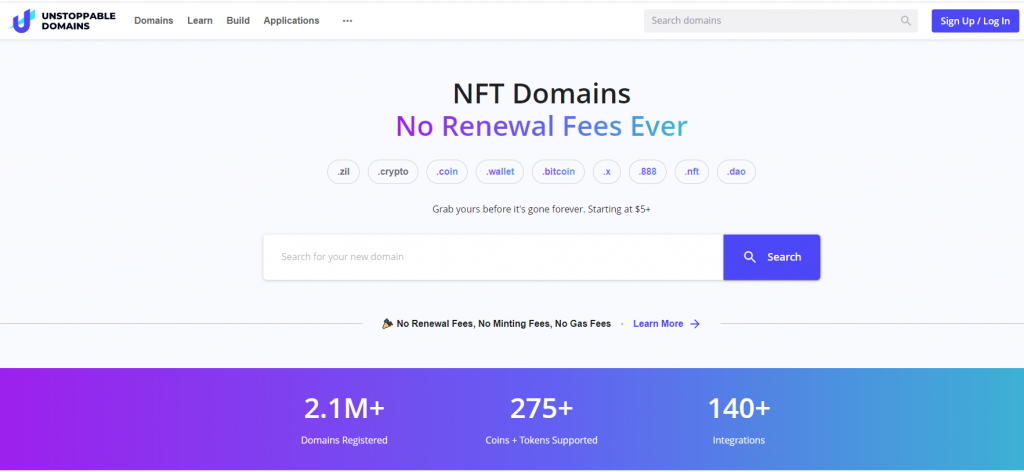Click the Sign Up / Log In button
This screenshot has height=472, width=1024.
[x=975, y=21]
